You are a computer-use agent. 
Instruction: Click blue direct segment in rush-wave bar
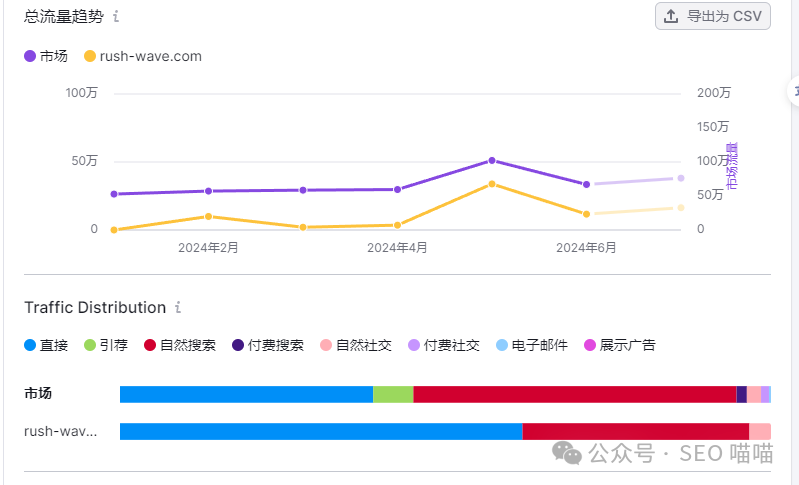pyautogui.click(x=320, y=431)
